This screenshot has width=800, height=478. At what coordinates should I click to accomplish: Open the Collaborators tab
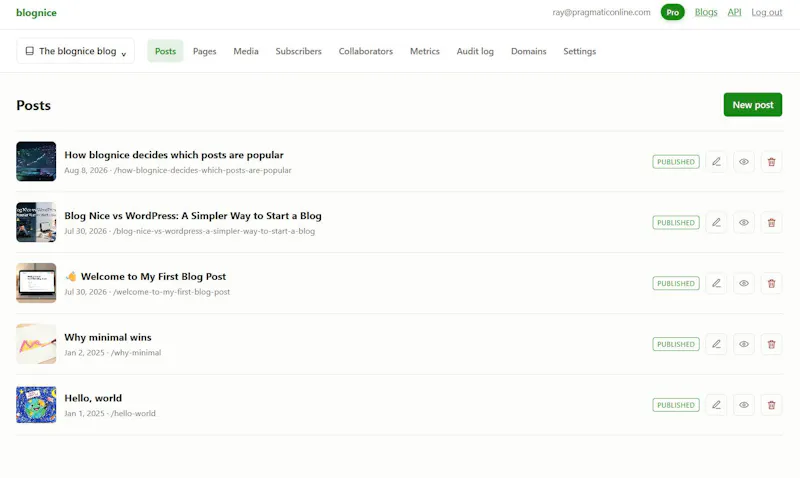(366, 51)
